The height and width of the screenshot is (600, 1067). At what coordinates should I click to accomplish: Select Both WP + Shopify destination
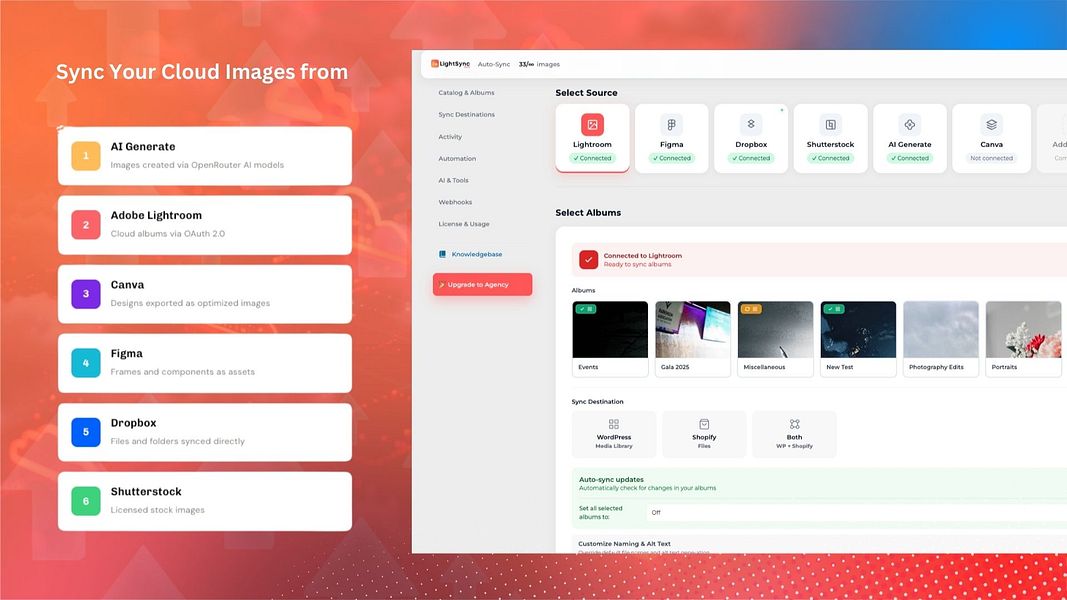[794, 434]
